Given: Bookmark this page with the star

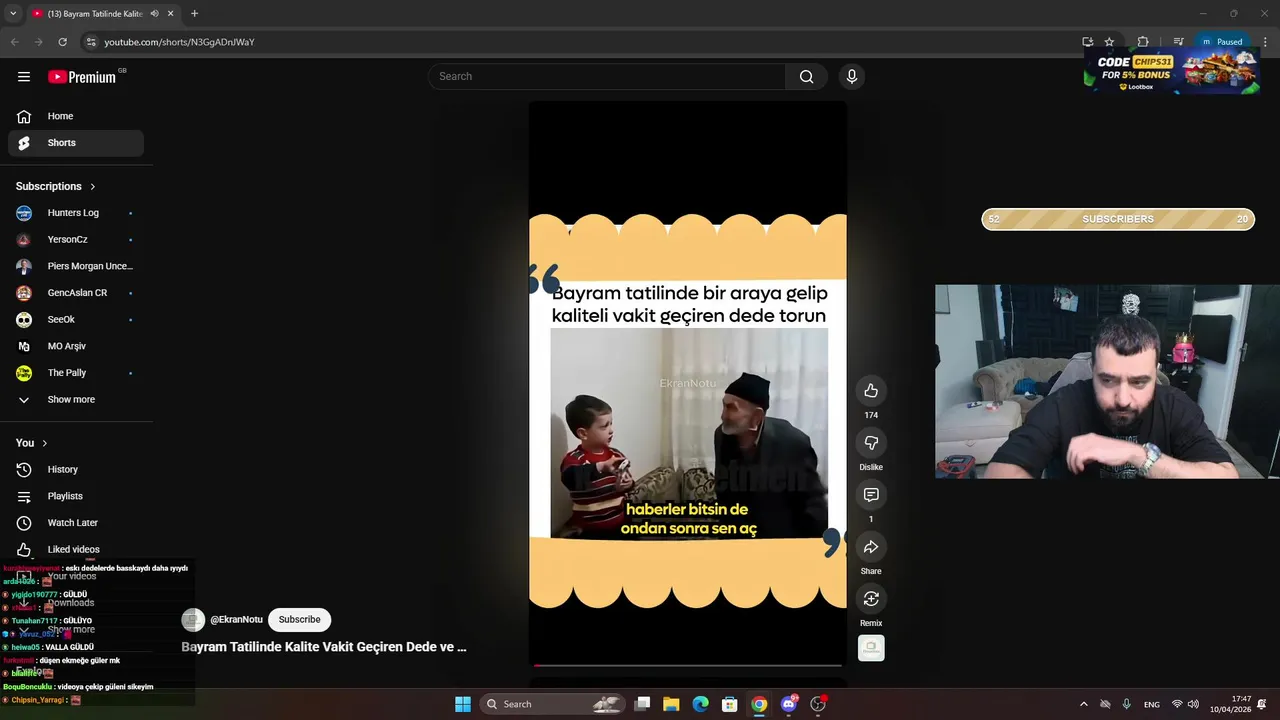Looking at the screenshot, I should point(1109,42).
